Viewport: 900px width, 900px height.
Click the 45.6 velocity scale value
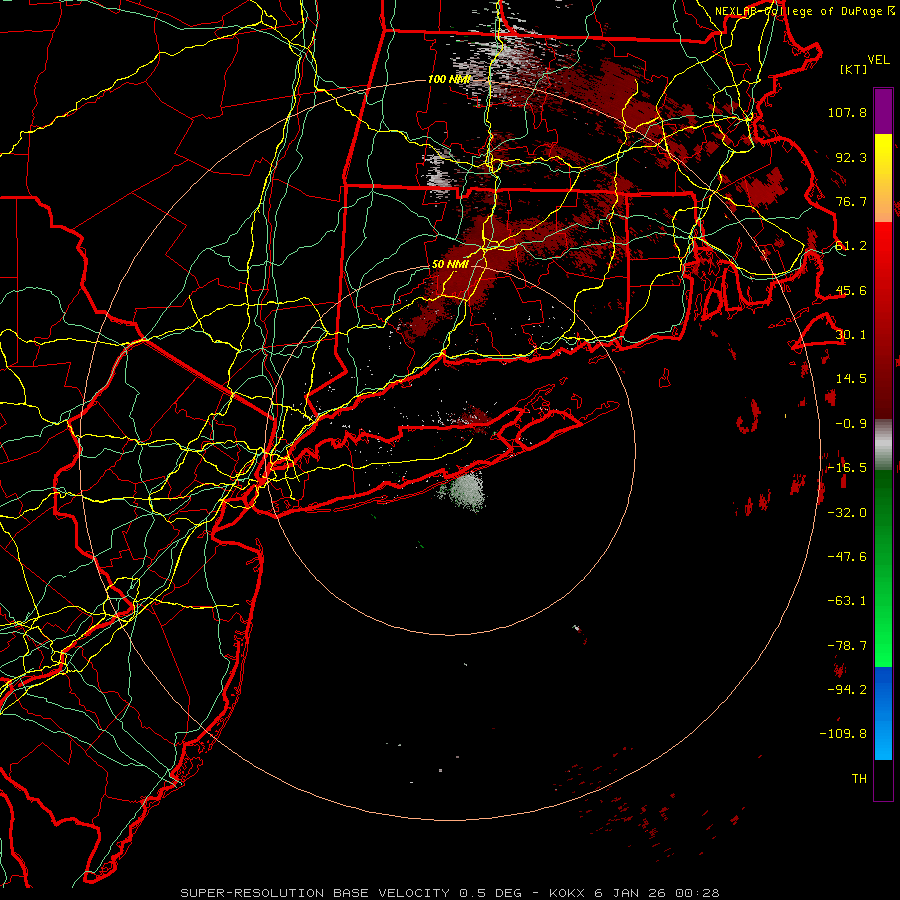tap(851, 290)
